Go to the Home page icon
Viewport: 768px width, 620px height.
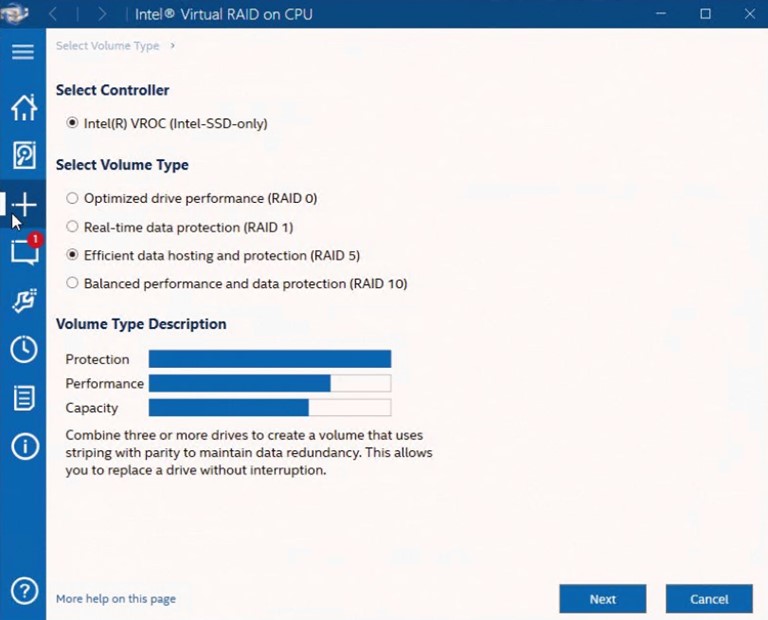point(24,107)
